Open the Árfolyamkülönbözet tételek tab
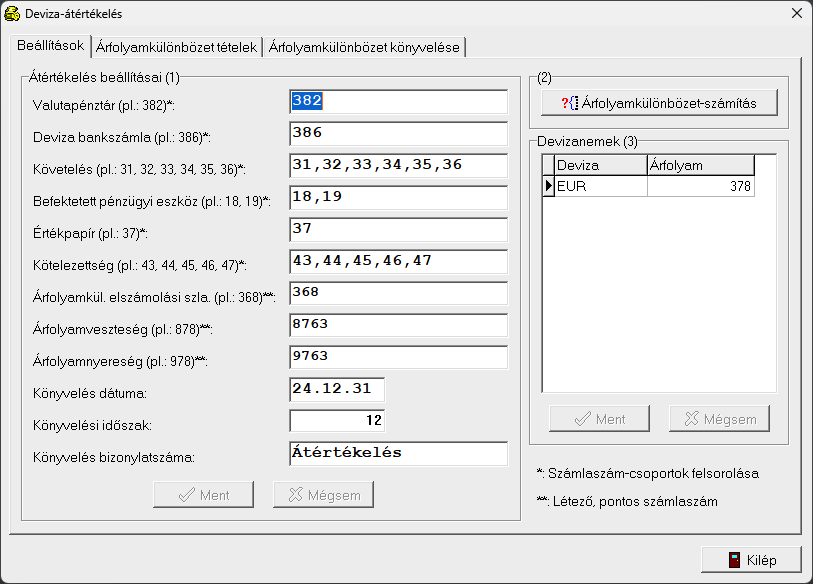 tap(176, 47)
